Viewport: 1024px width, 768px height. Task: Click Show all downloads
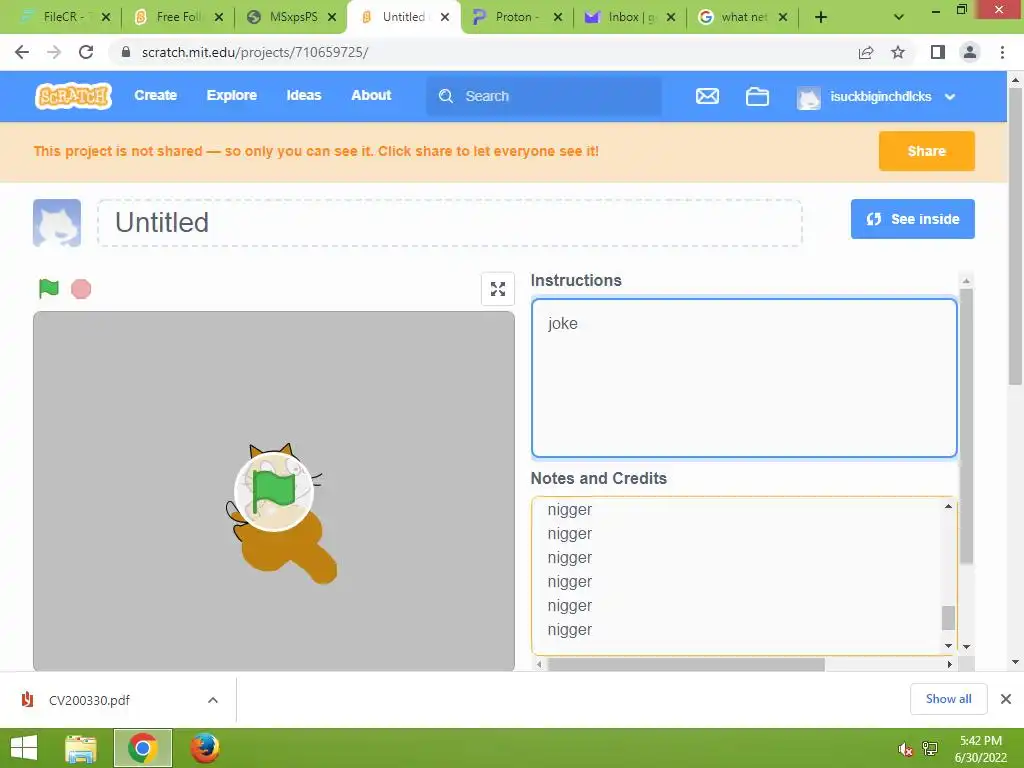(948, 699)
